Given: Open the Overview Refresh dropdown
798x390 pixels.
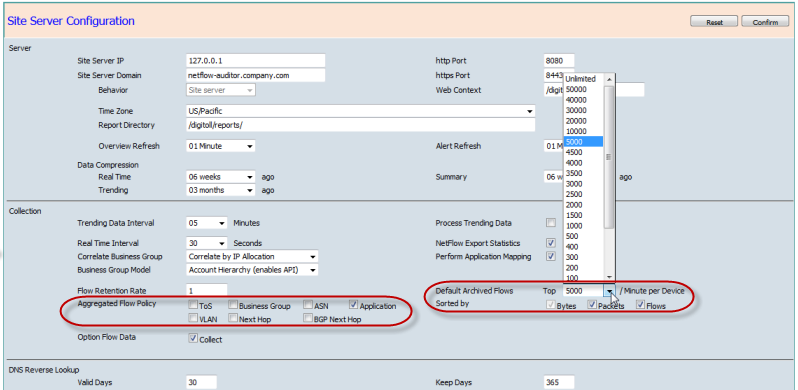Looking at the screenshot, I should coord(221,146).
